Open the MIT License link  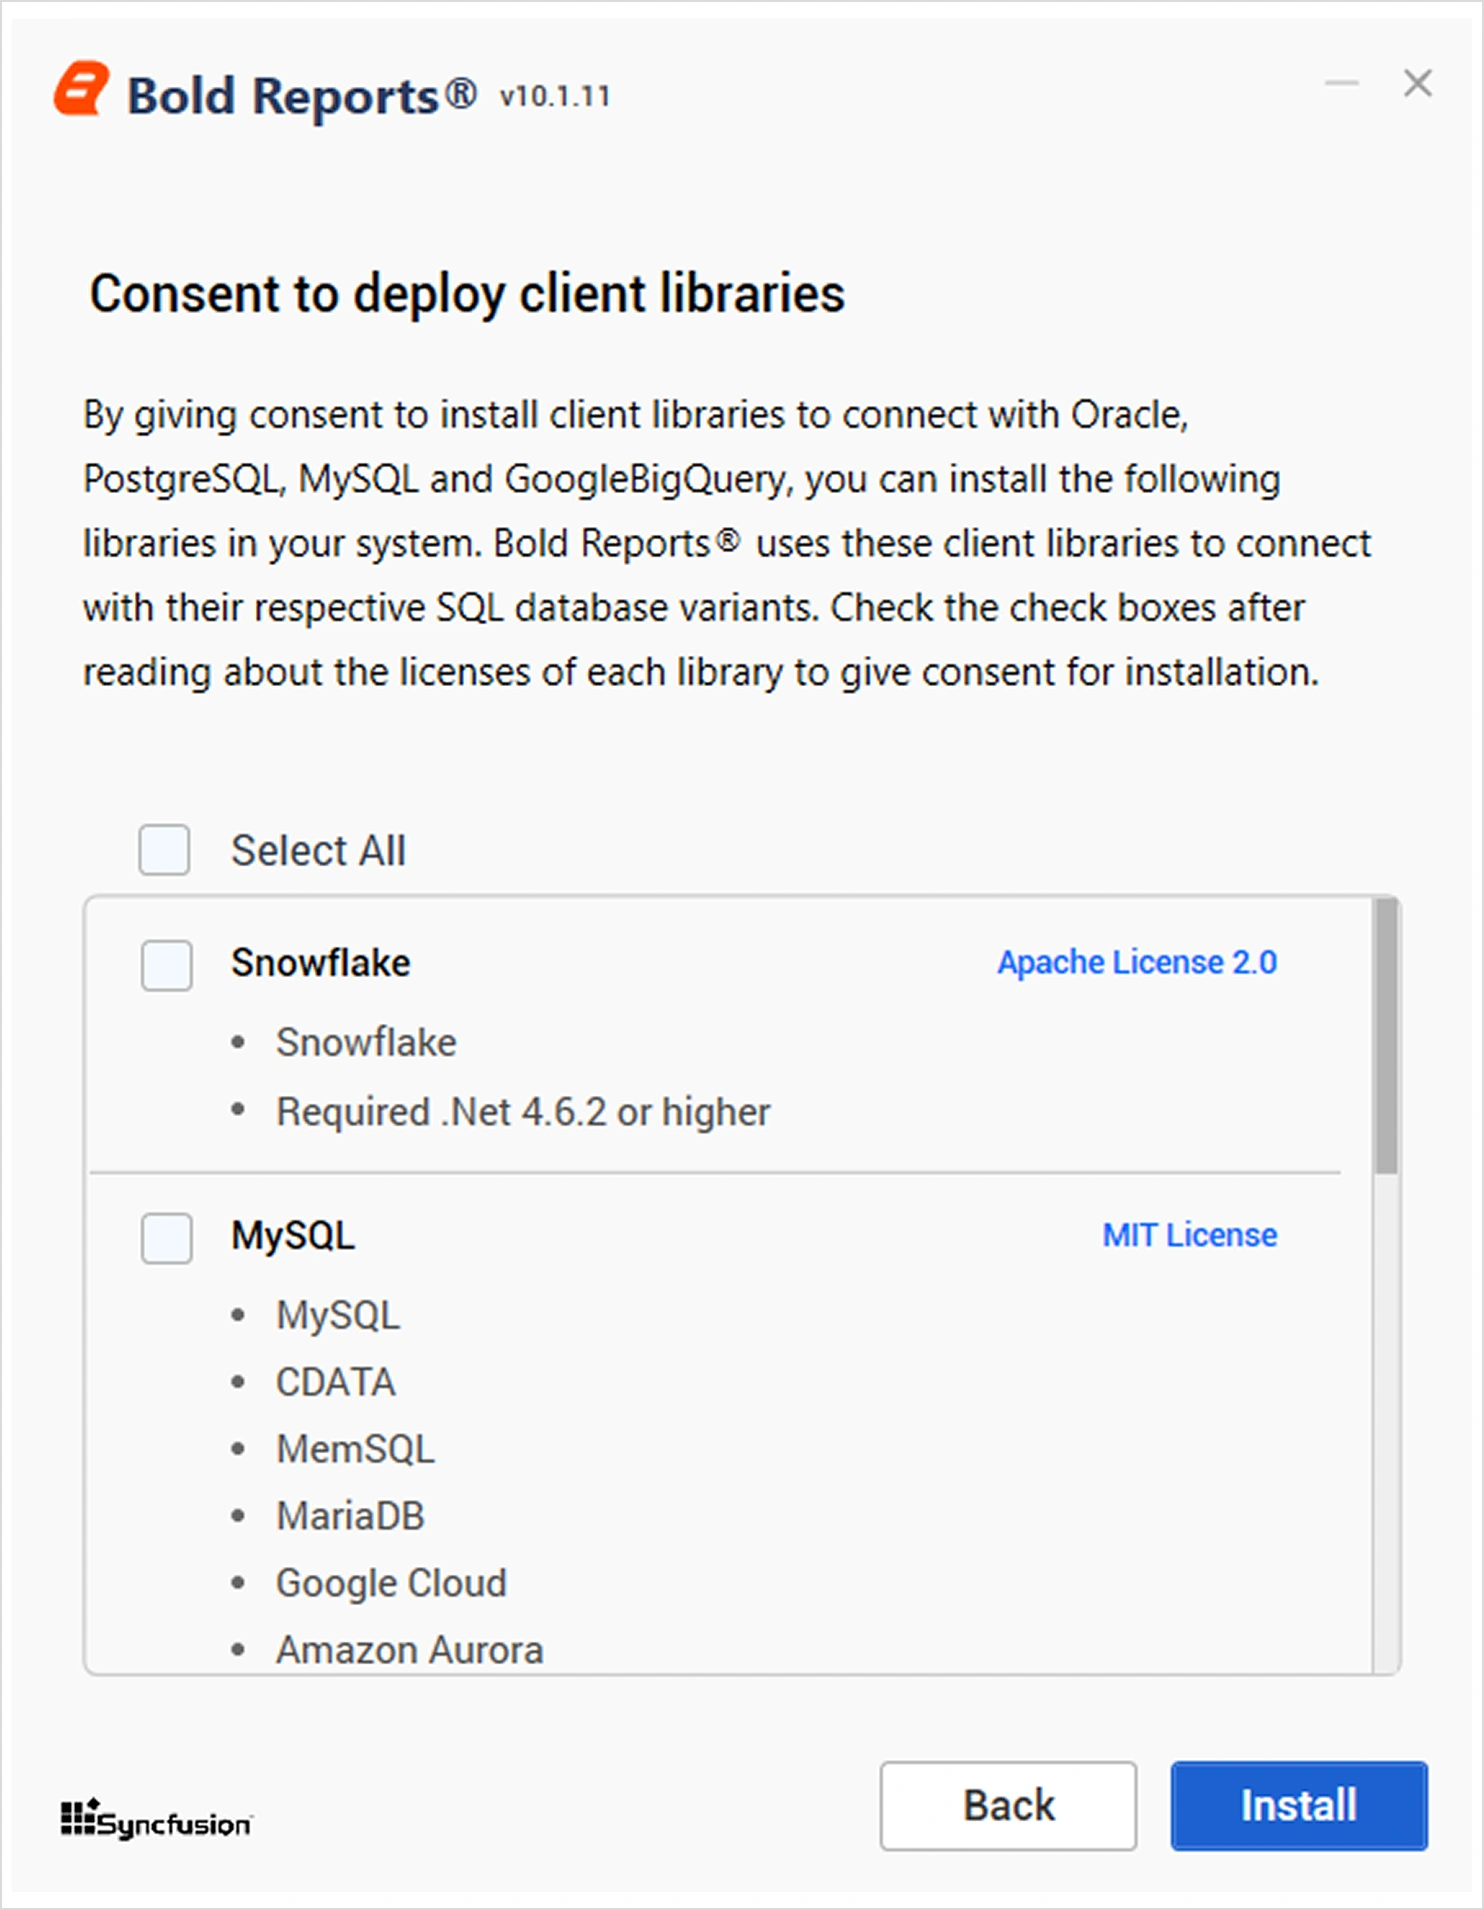1189,1236
